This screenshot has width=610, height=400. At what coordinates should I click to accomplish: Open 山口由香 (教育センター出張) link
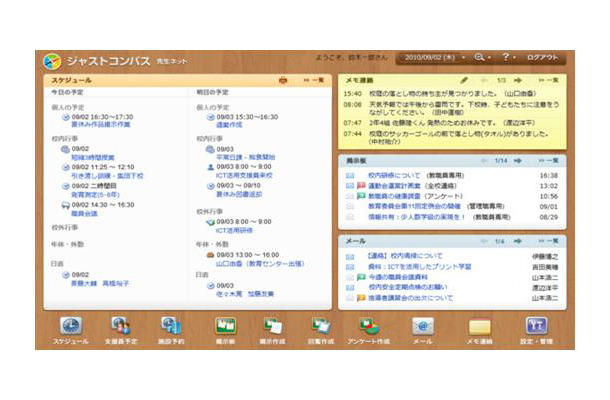click(260, 264)
